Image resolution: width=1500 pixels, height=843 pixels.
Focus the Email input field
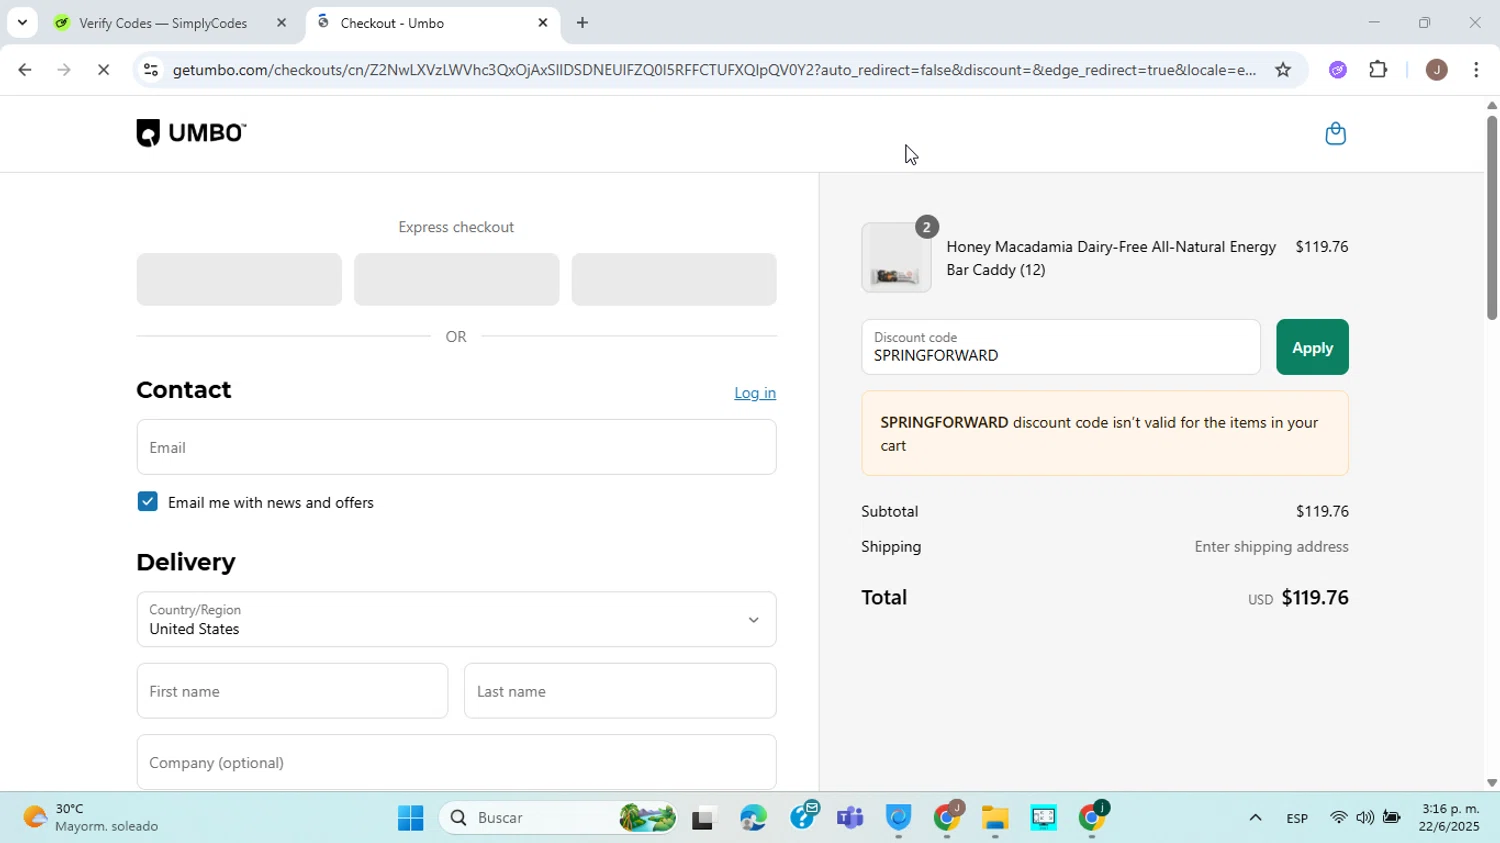pos(456,447)
